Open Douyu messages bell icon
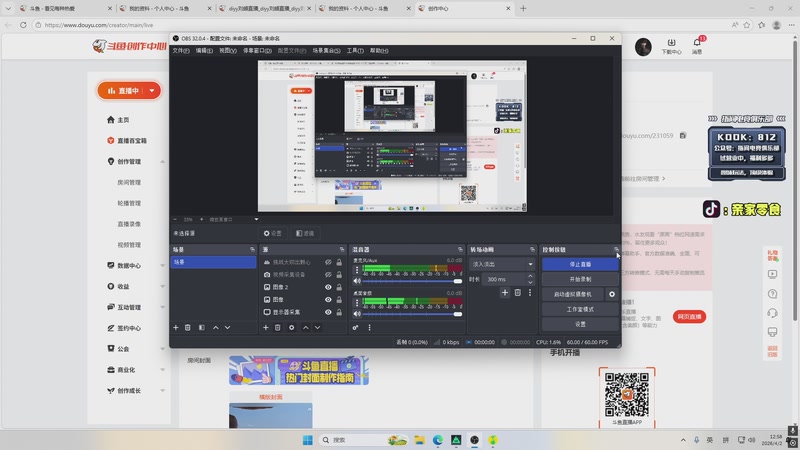Viewport: 800px width, 450px height. 697,45
